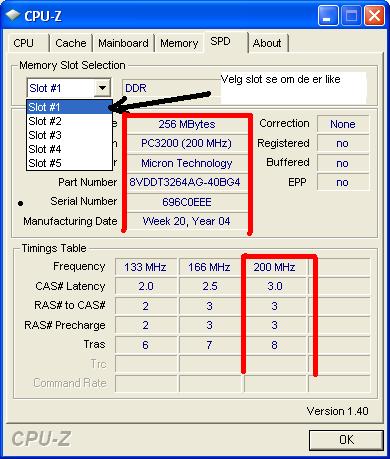This screenshot has height=459, width=390.
Task: Open the Cache tab
Action: coord(71,43)
